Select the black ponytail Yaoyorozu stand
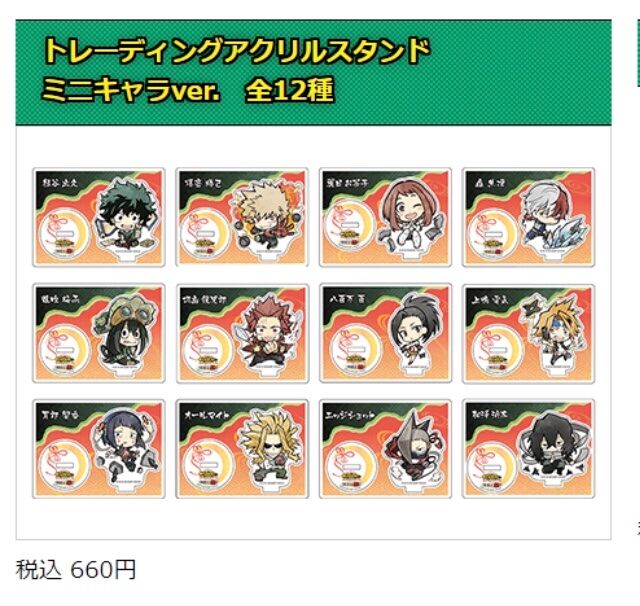 (x=385, y=333)
